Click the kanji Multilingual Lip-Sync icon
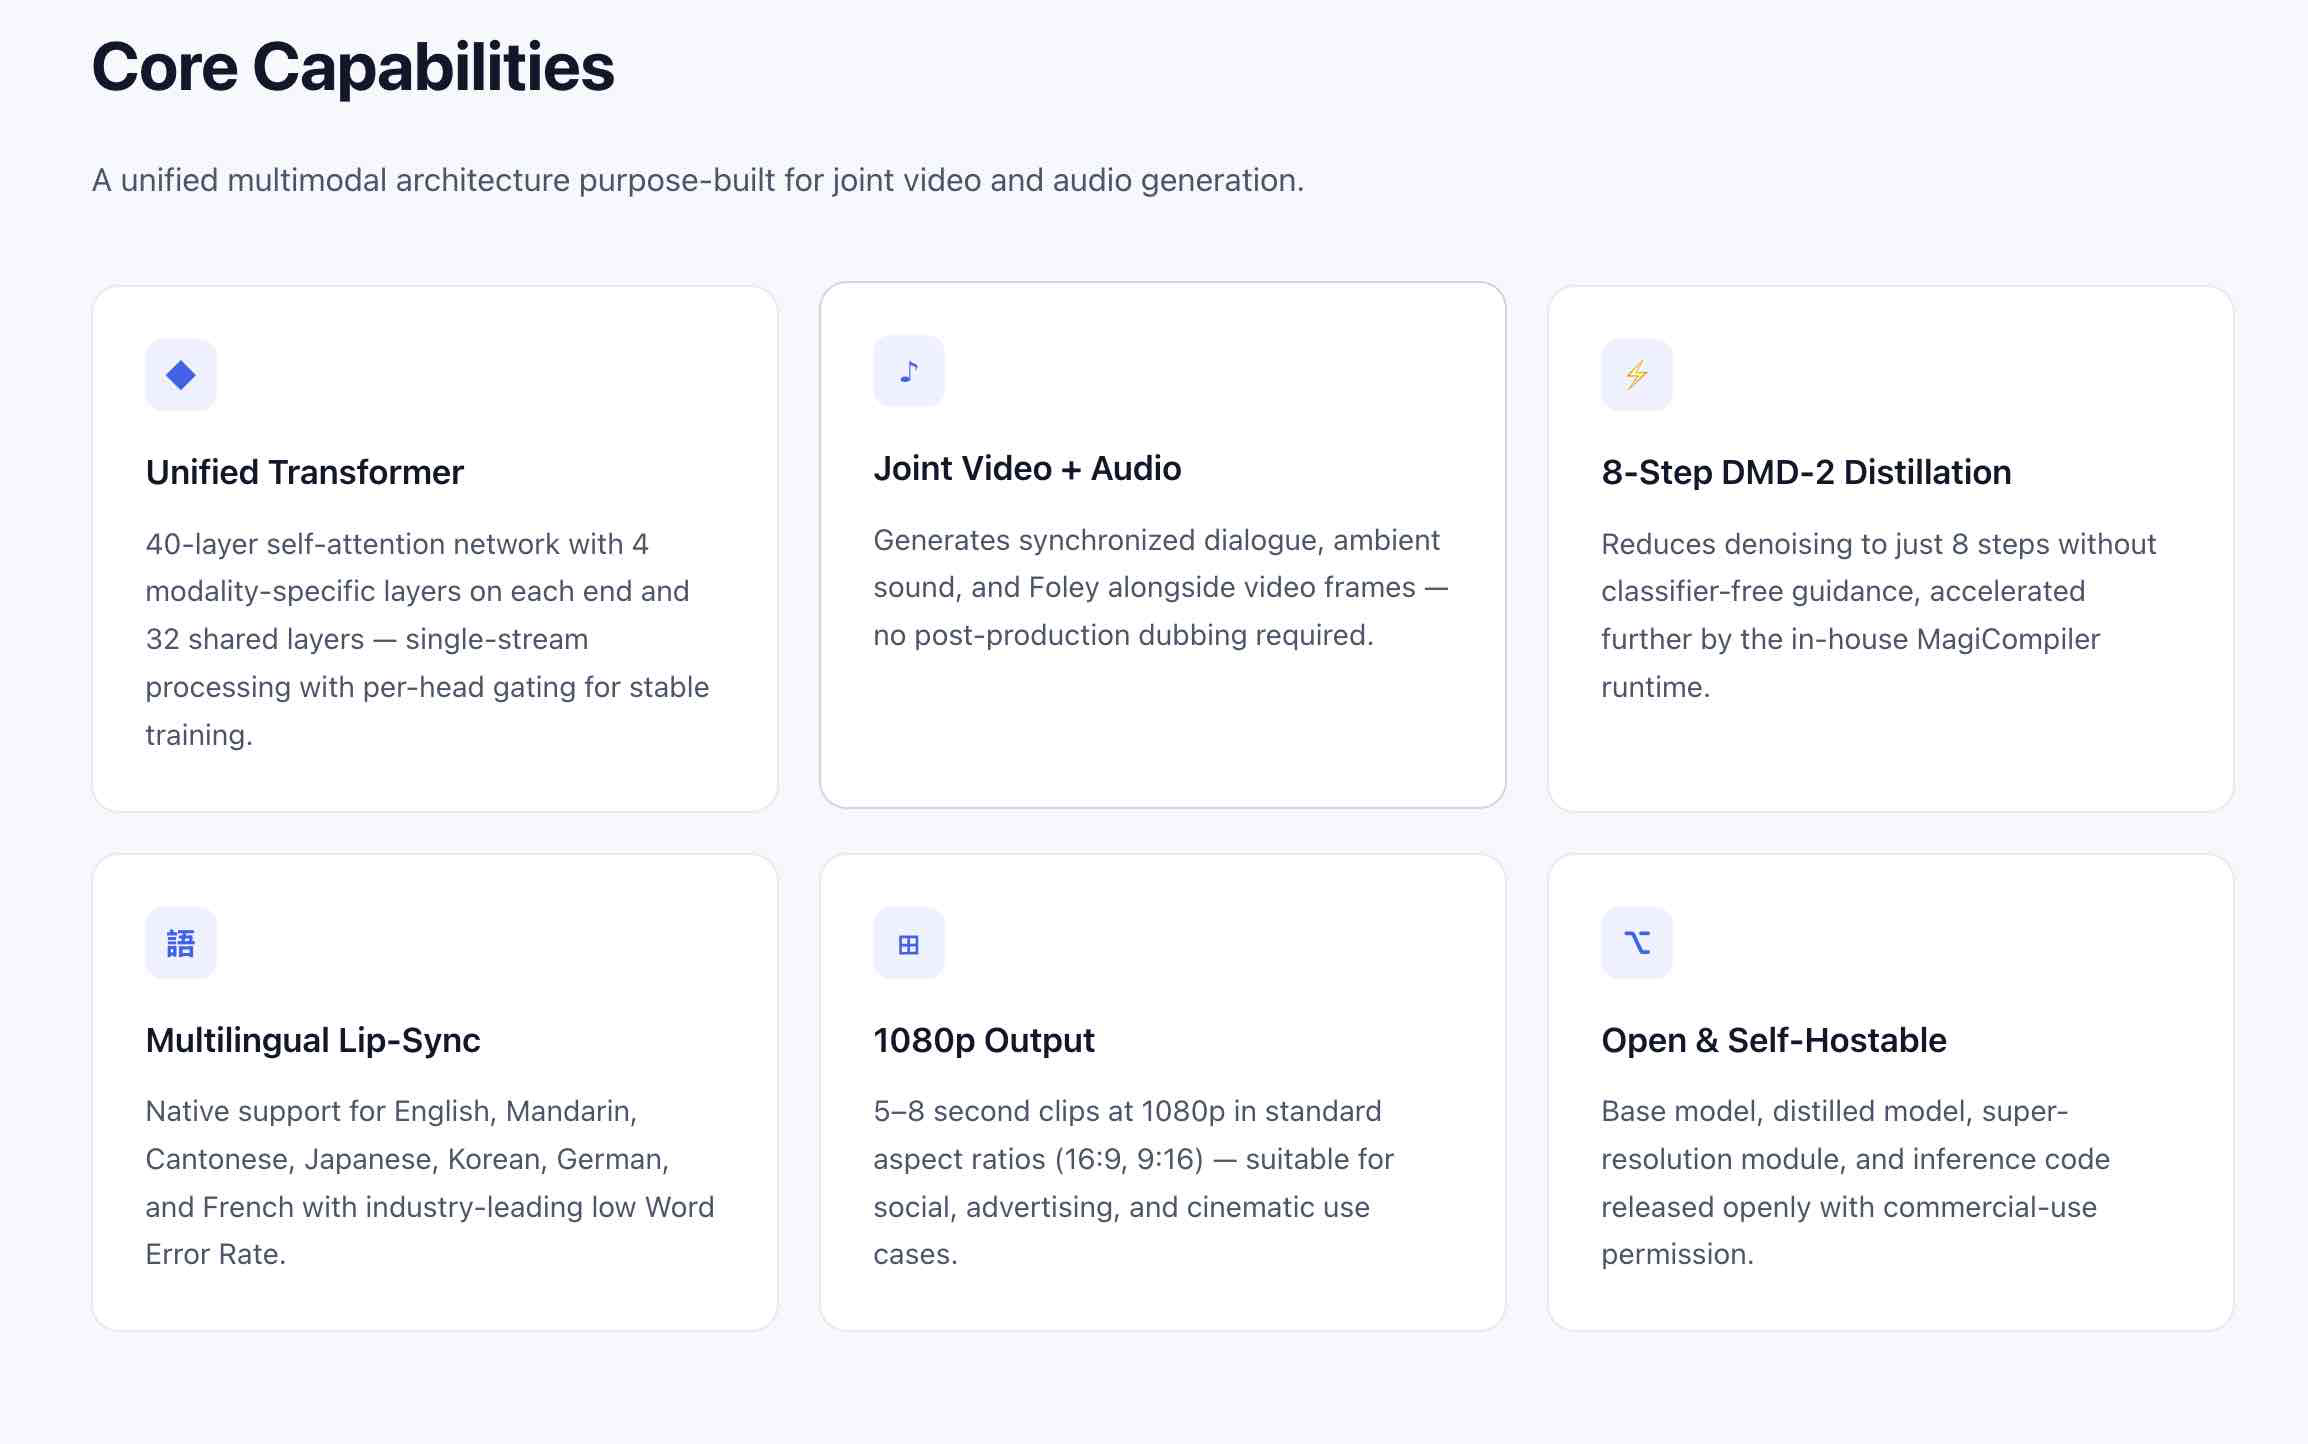This screenshot has width=2308, height=1444. (180, 943)
